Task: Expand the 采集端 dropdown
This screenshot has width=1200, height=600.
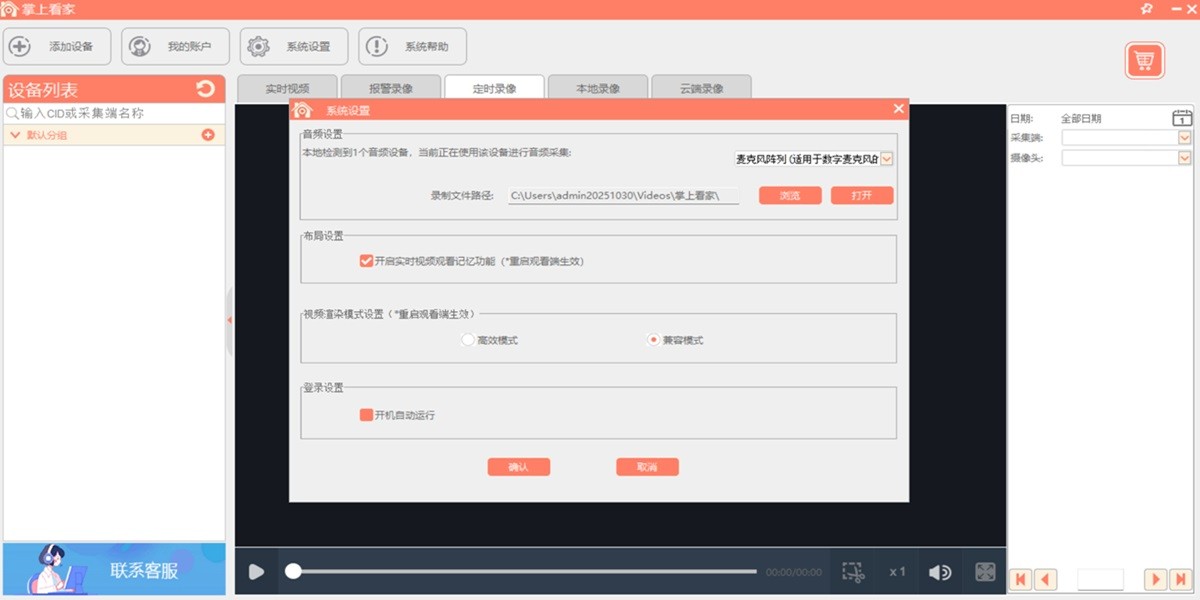Action: (1185, 138)
